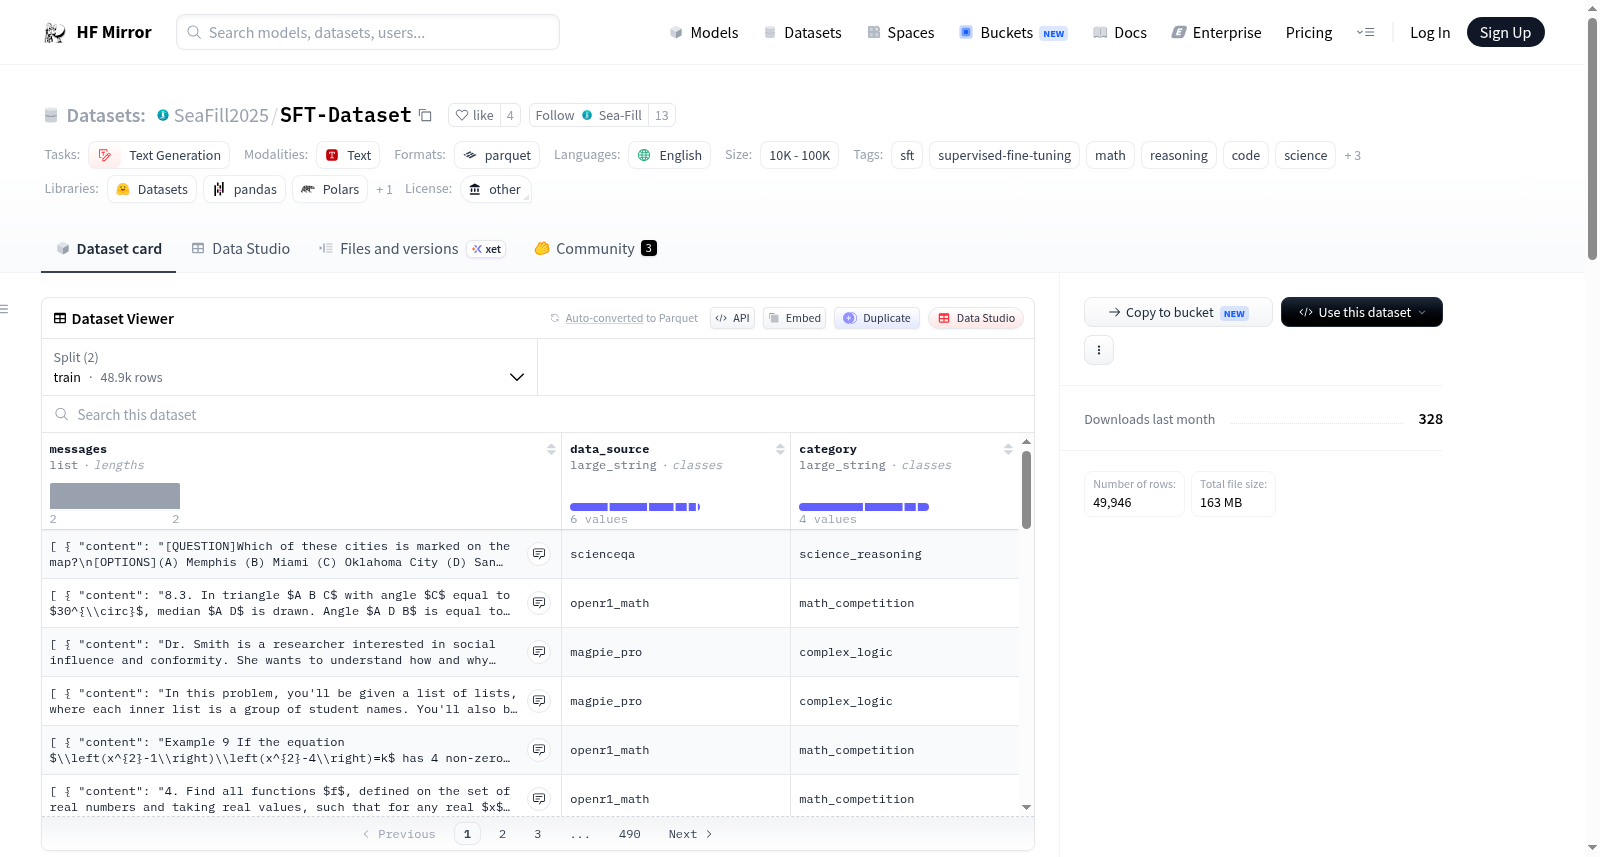Open the Data Studio tab
Screen dimensions: 1600x857
coord(241,249)
